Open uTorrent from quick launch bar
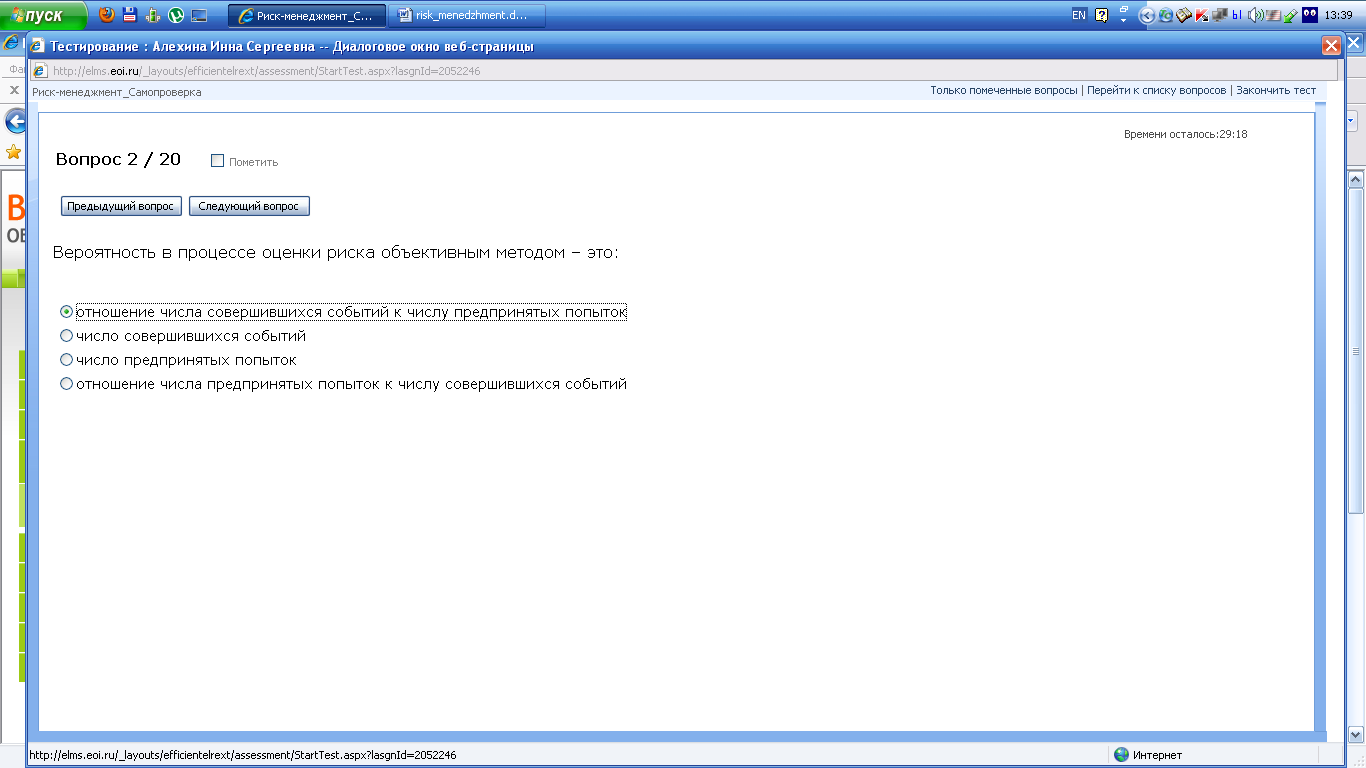Viewport: 1366px width, 768px height. [176, 15]
